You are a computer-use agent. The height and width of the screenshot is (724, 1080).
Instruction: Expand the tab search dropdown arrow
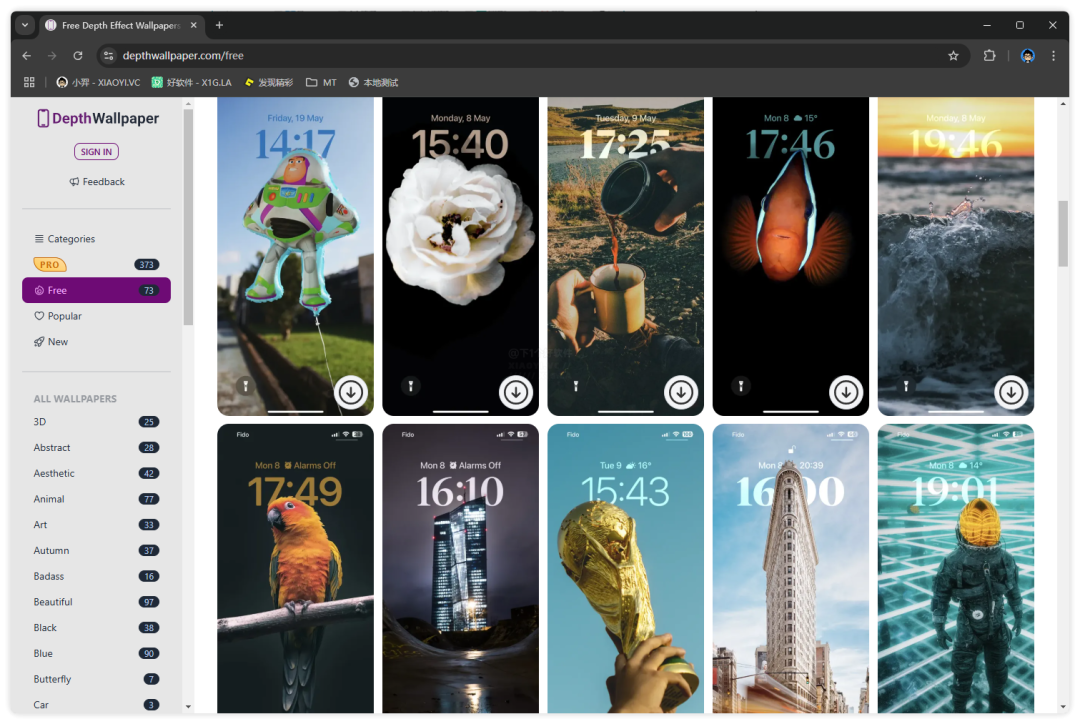pos(25,25)
